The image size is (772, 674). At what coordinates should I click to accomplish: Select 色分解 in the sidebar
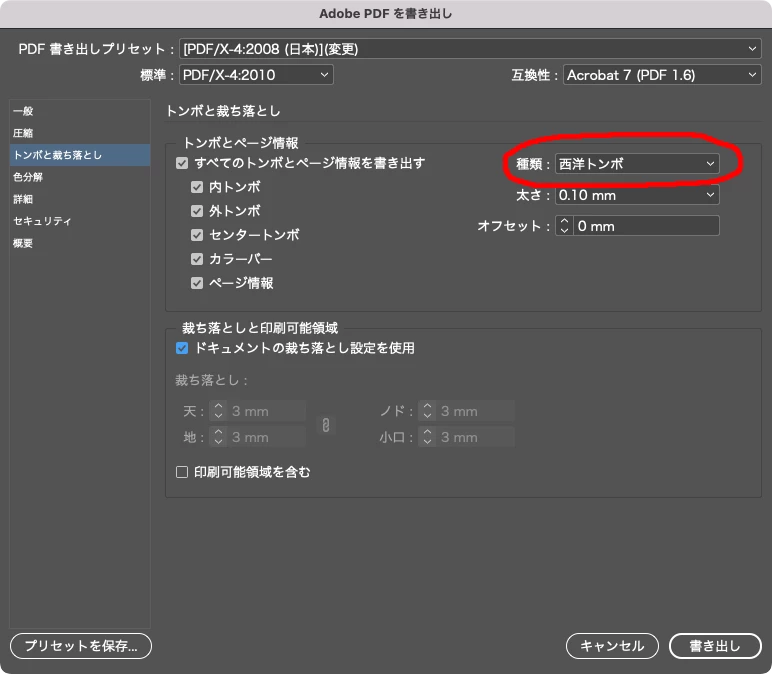pyautogui.click(x=80, y=177)
